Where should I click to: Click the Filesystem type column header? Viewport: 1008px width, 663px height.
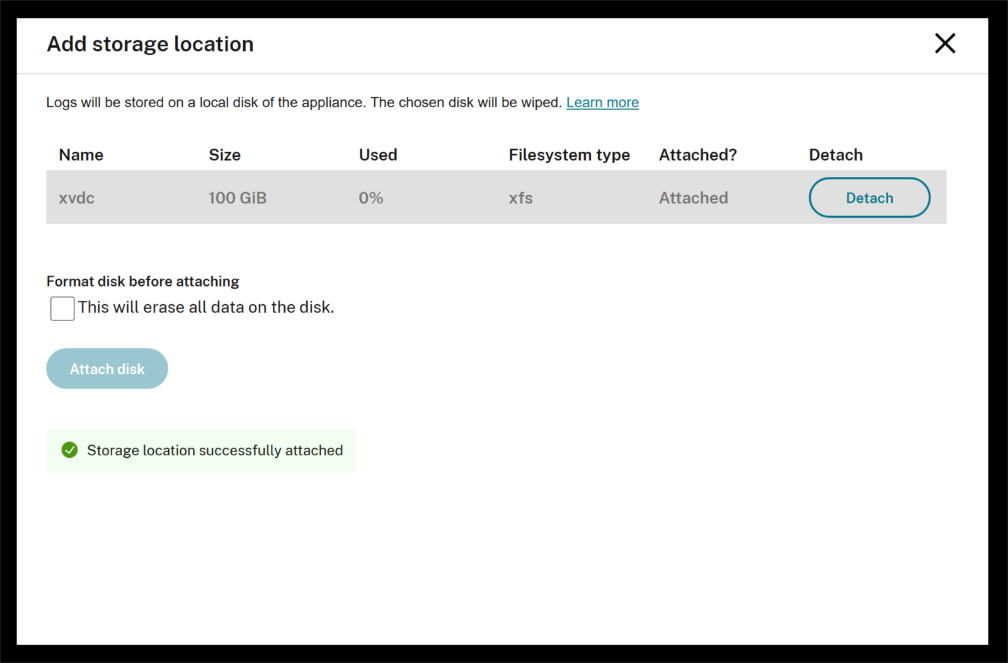click(x=569, y=155)
